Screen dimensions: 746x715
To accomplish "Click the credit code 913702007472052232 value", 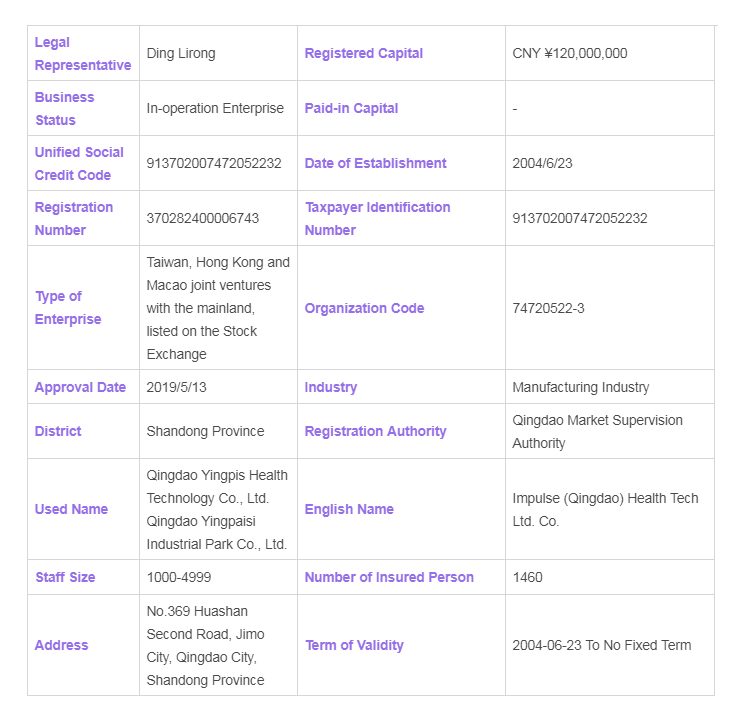I will coord(214,163).
